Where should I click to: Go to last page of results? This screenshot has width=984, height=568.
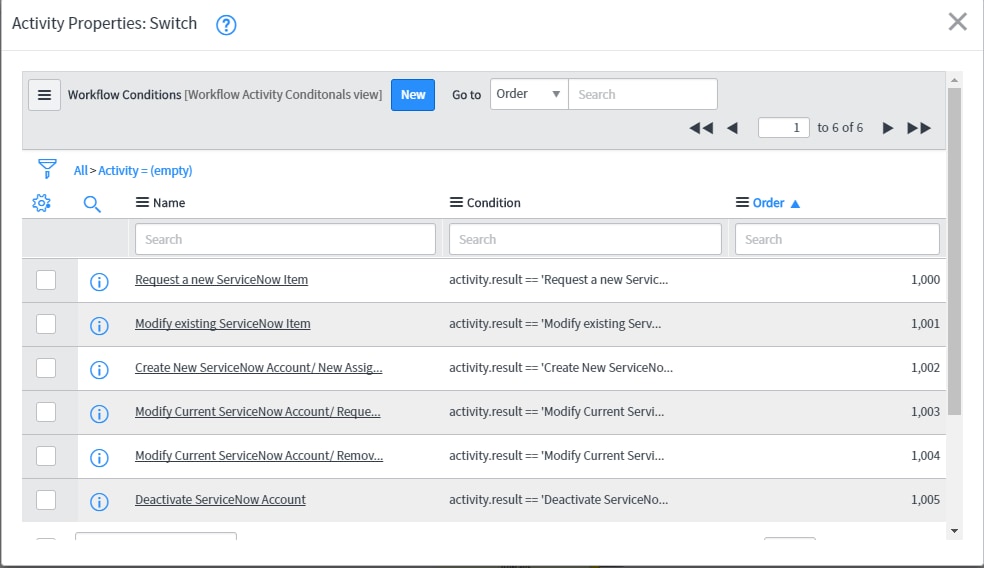pos(919,128)
